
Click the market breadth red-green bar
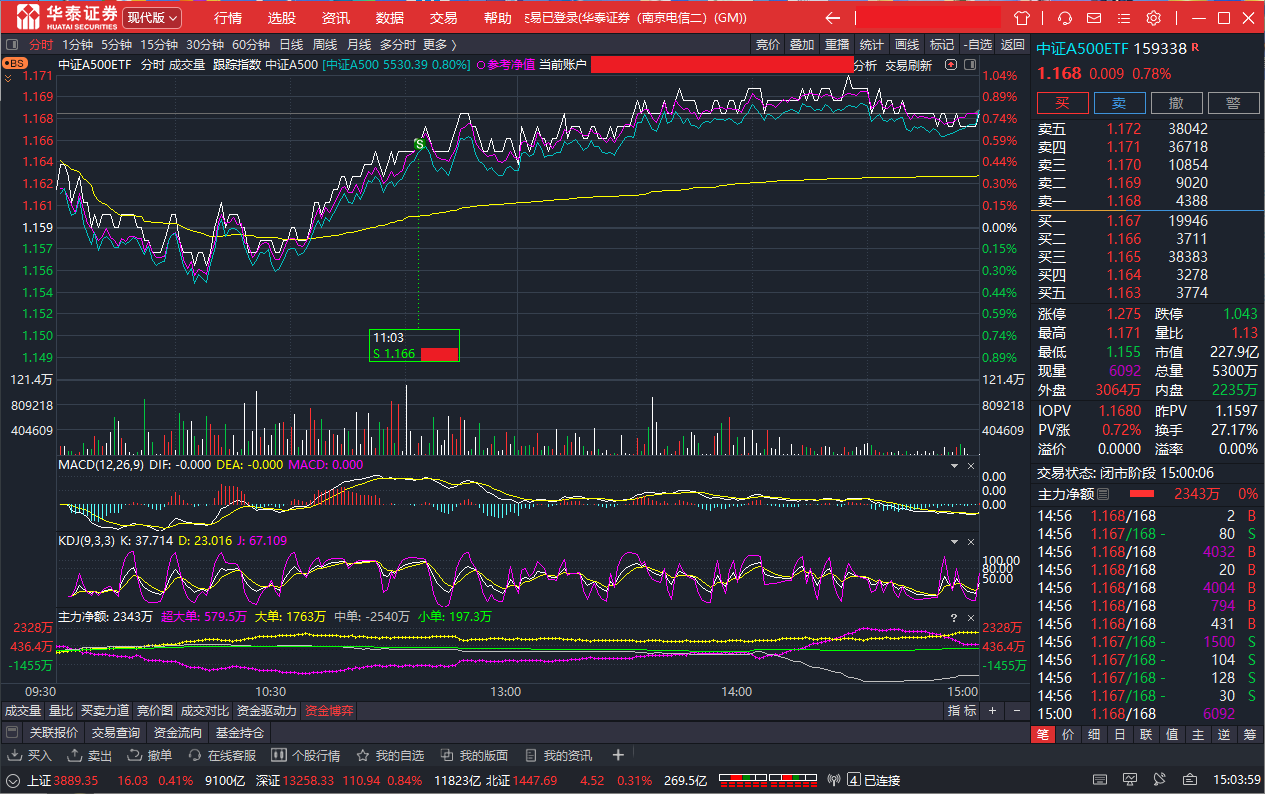767,780
